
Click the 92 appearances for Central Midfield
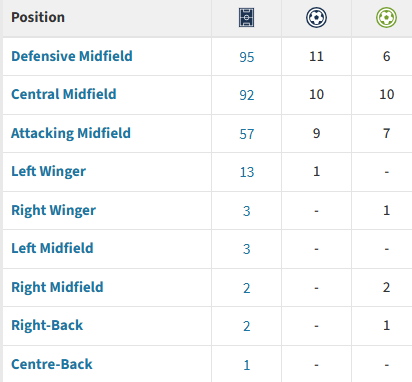coord(247,95)
